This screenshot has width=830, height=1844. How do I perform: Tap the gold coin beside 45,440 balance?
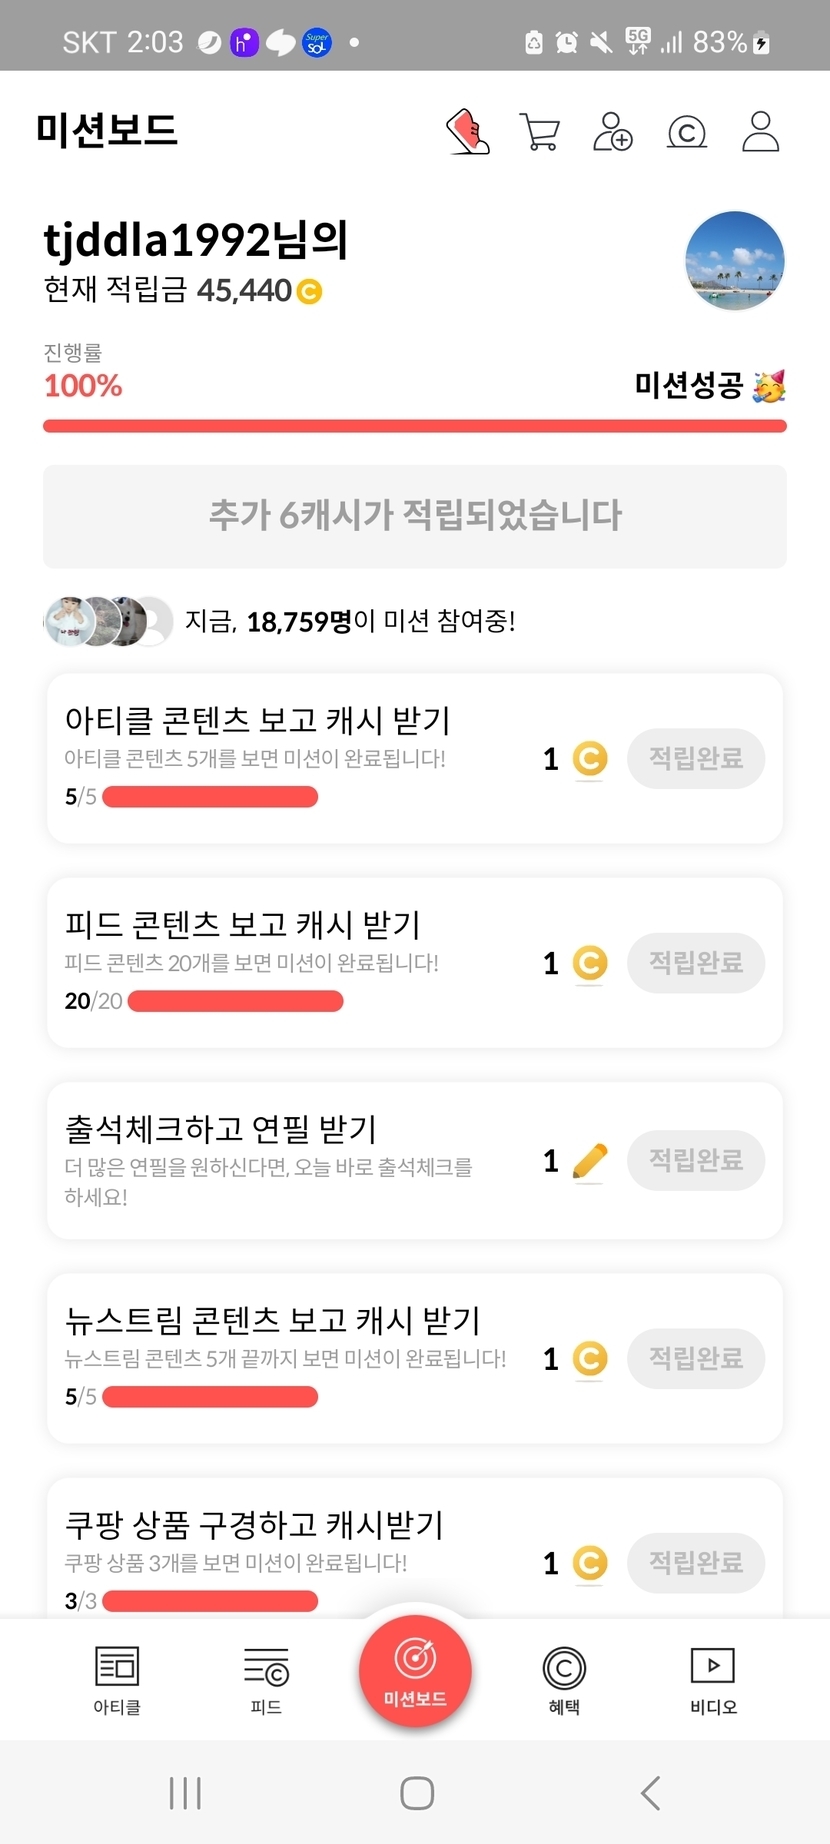pos(310,292)
